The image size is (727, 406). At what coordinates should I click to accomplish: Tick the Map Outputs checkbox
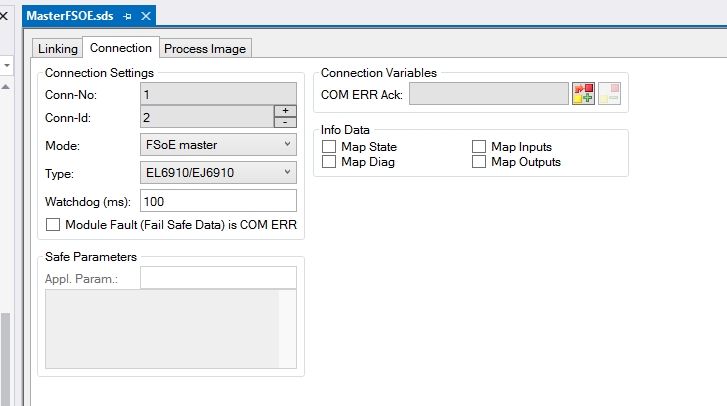[478, 162]
